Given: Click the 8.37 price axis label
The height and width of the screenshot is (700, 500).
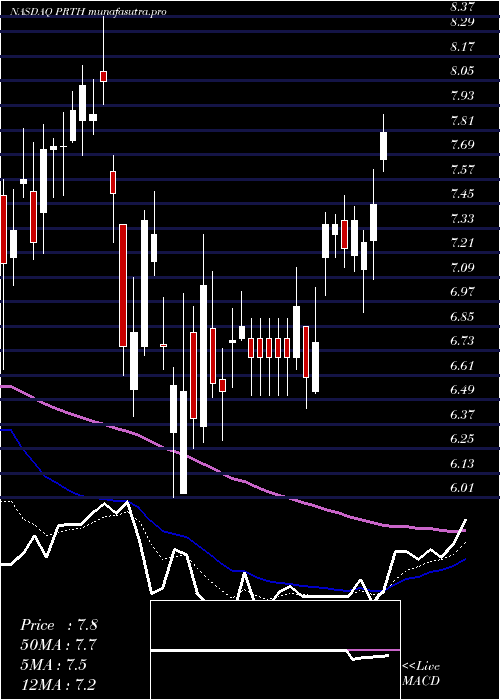Looking at the screenshot, I should (464, 7).
